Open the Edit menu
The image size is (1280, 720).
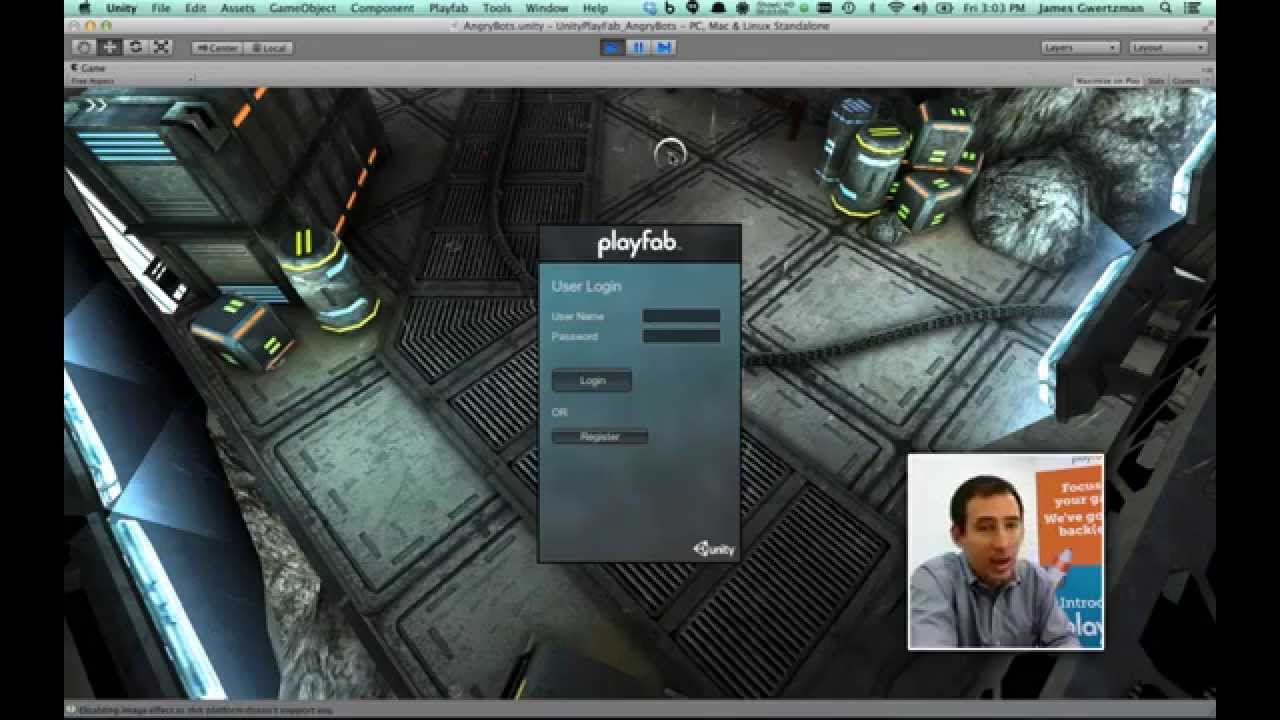point(196,8)
